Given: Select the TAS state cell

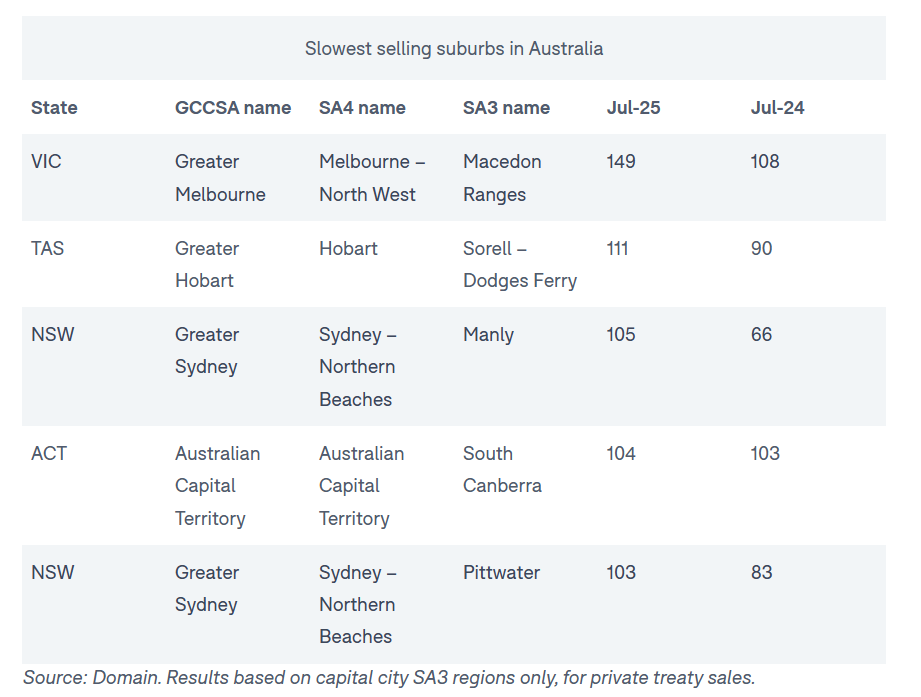Looking at the screenshot, I should point(47,248).
